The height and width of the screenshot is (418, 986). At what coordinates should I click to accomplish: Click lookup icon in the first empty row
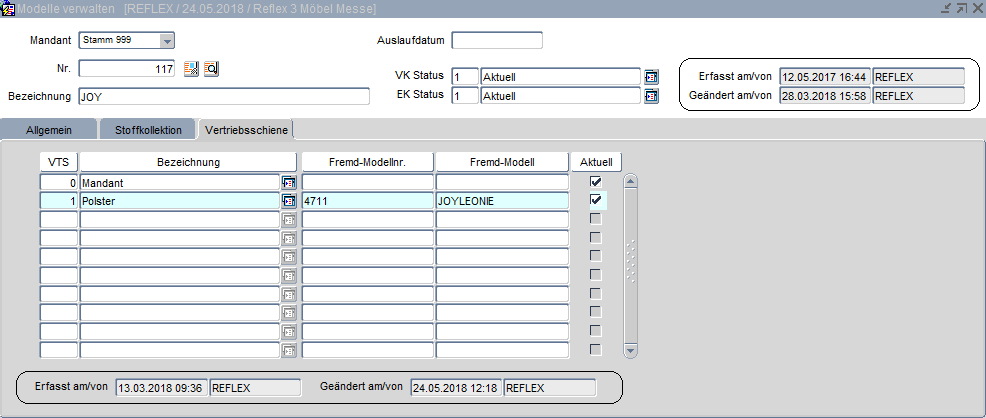point(289,219)
